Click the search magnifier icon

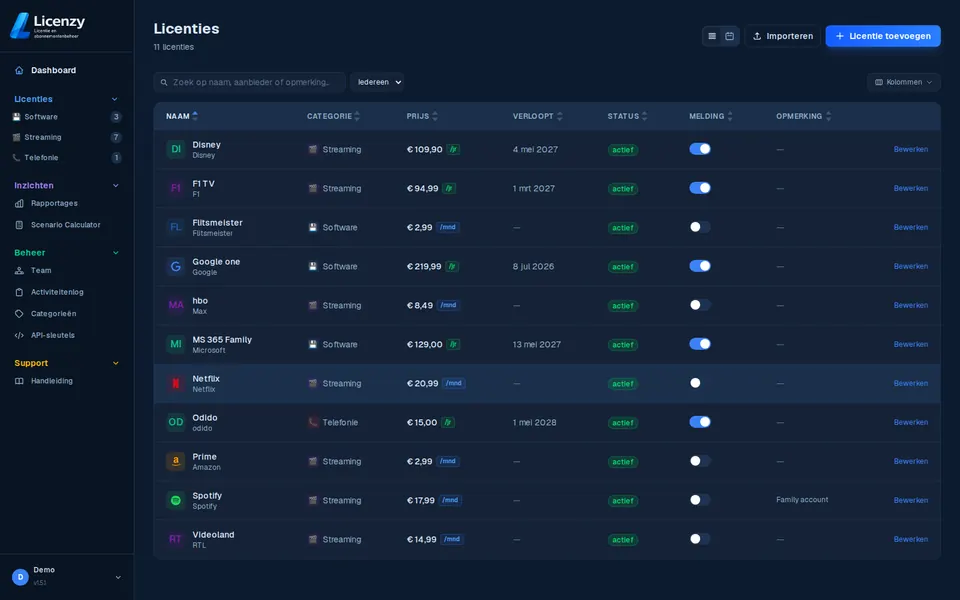(164, 82)
